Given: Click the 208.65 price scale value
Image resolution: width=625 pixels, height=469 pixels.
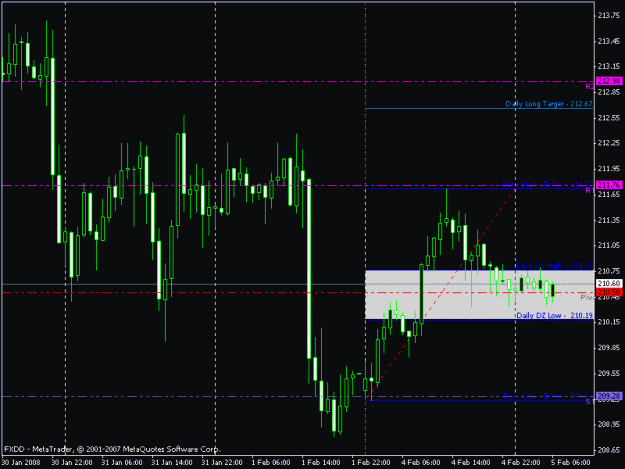Looking at the screenshot, I should coord(609,450).
